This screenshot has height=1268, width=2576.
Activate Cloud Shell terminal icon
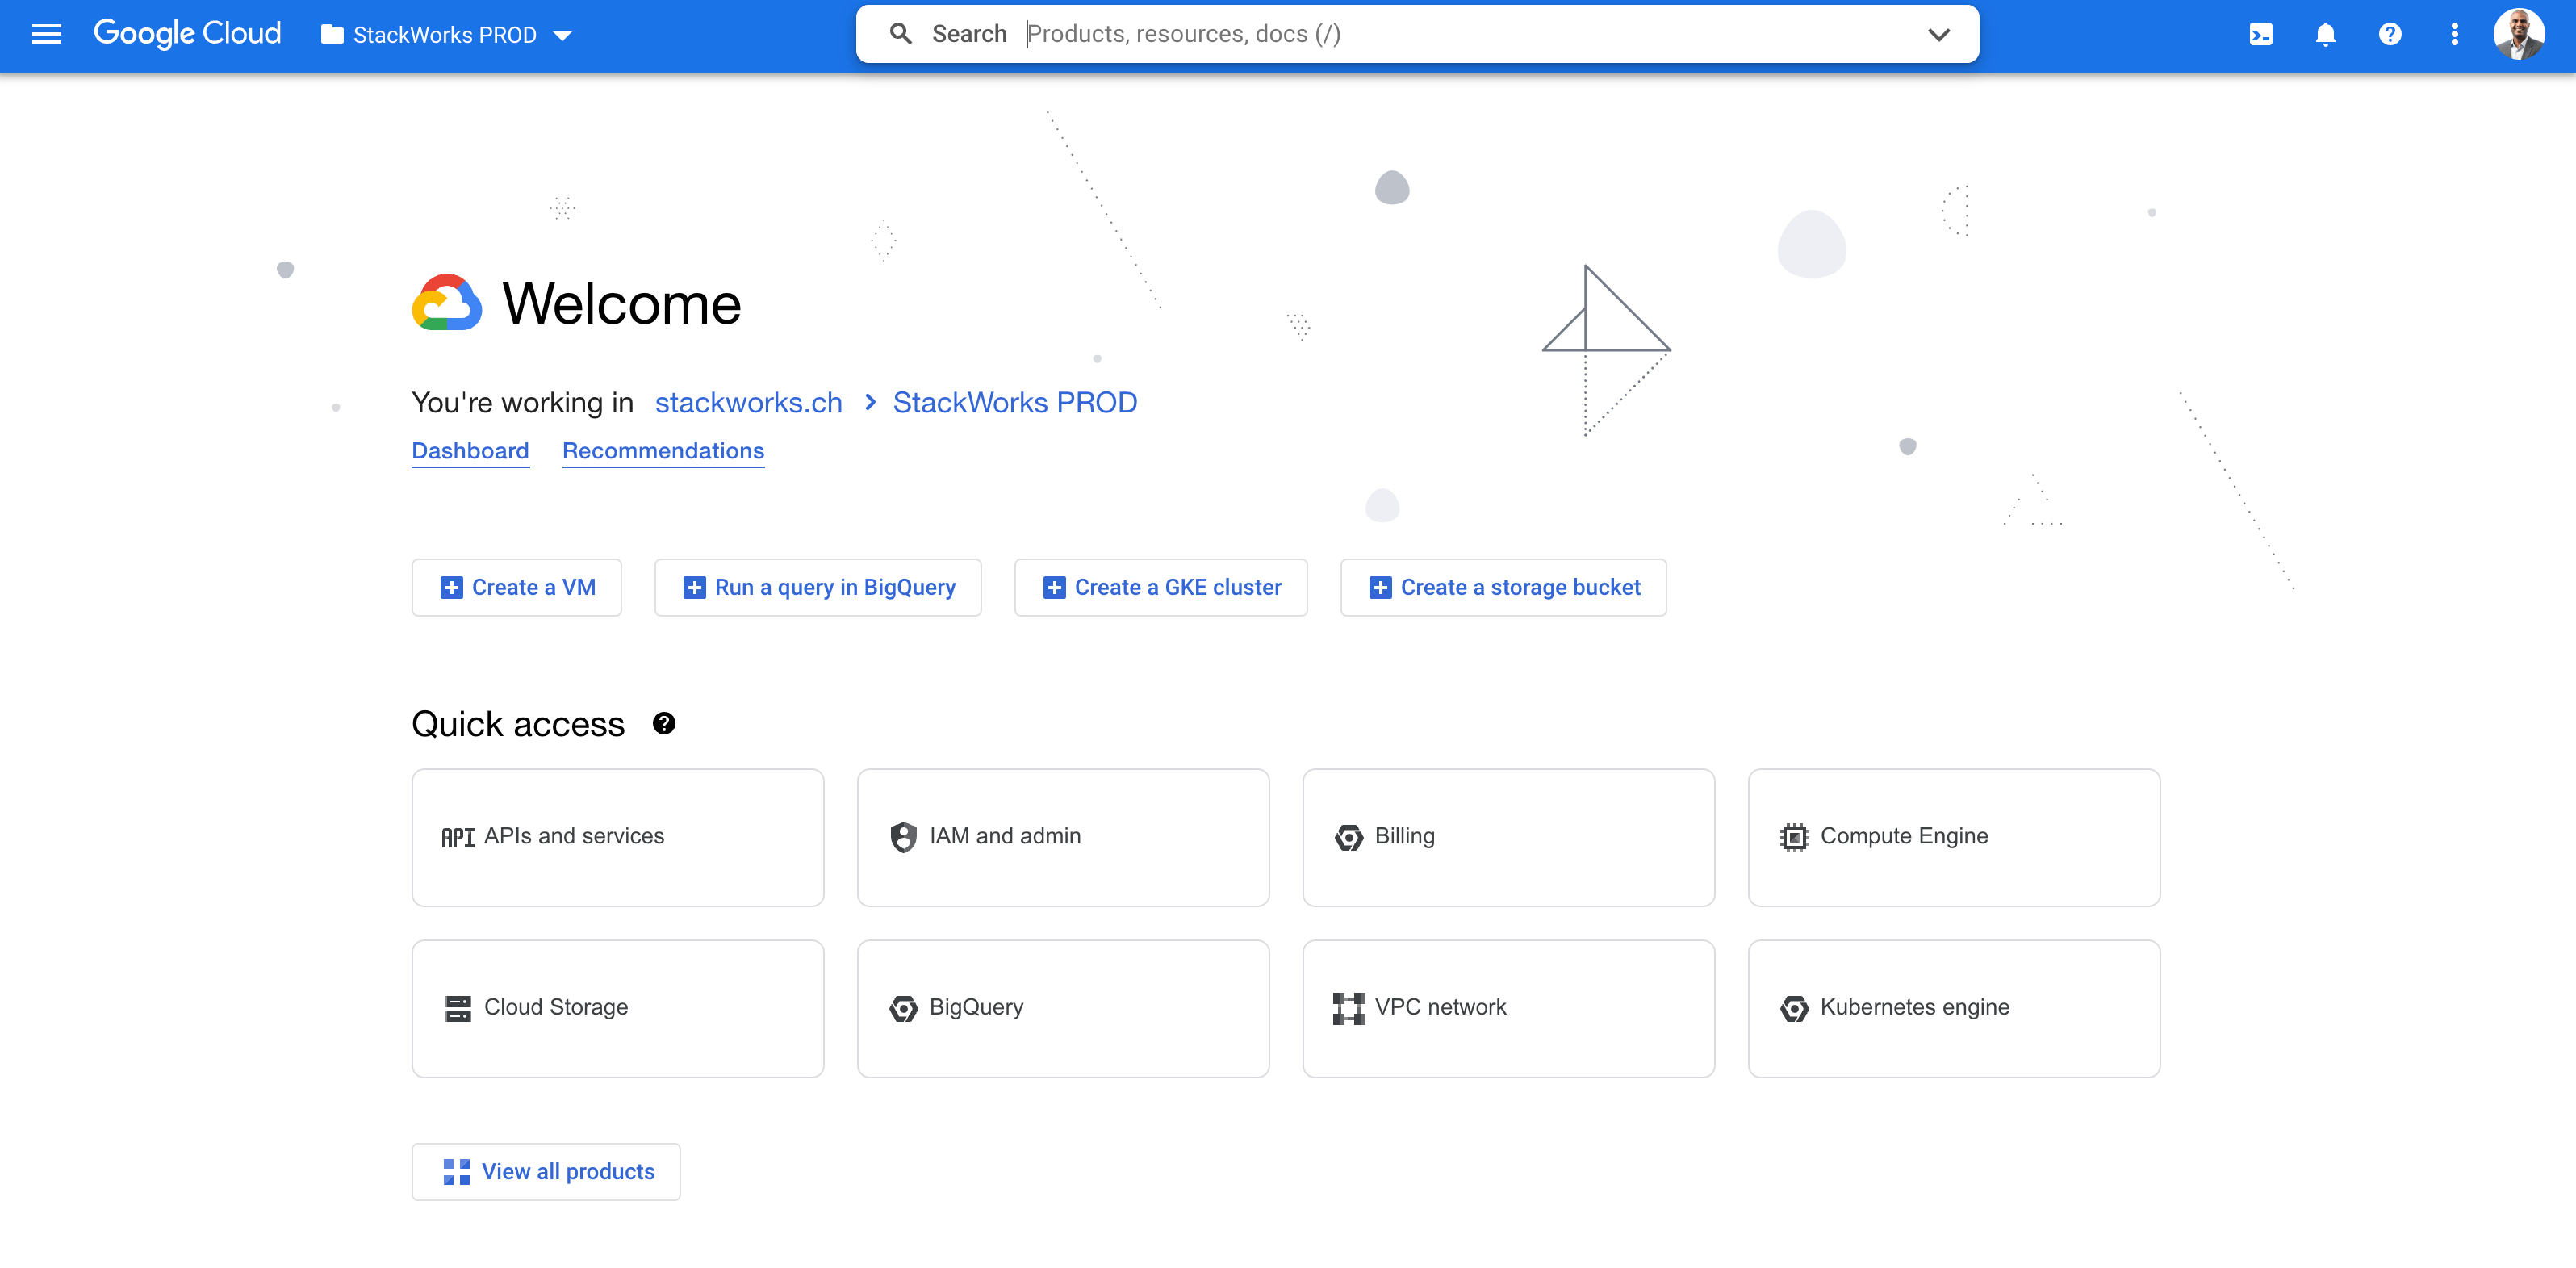tap(2260, 35)
